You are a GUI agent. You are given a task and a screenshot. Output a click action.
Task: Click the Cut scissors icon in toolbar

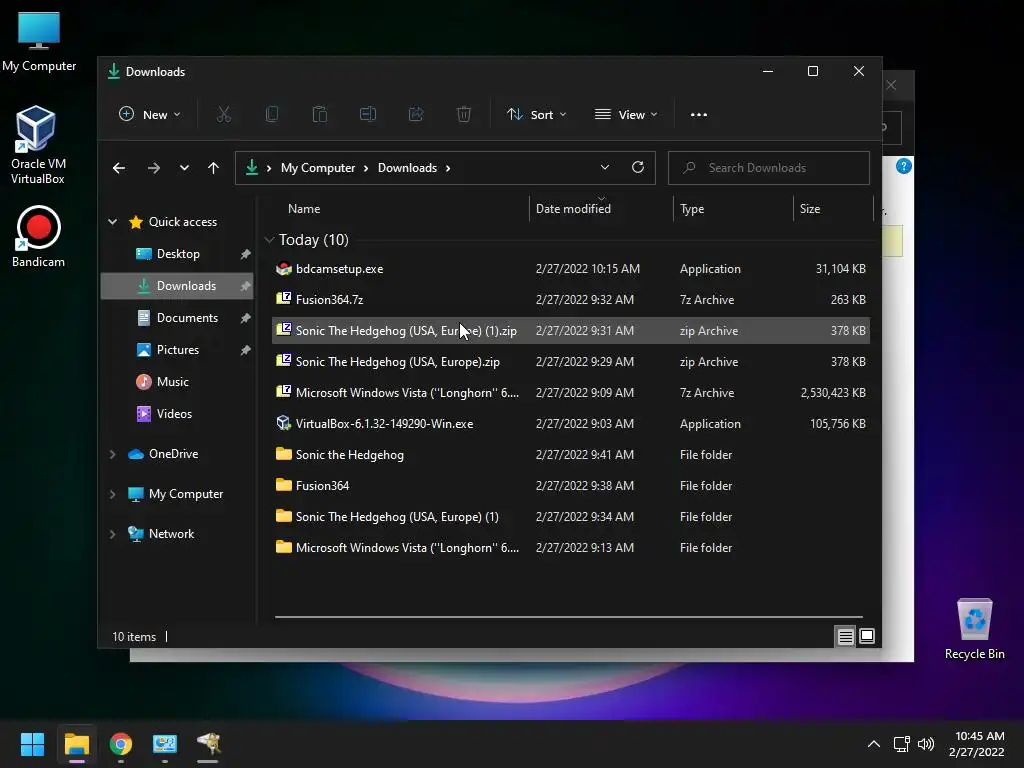(224, 114)
